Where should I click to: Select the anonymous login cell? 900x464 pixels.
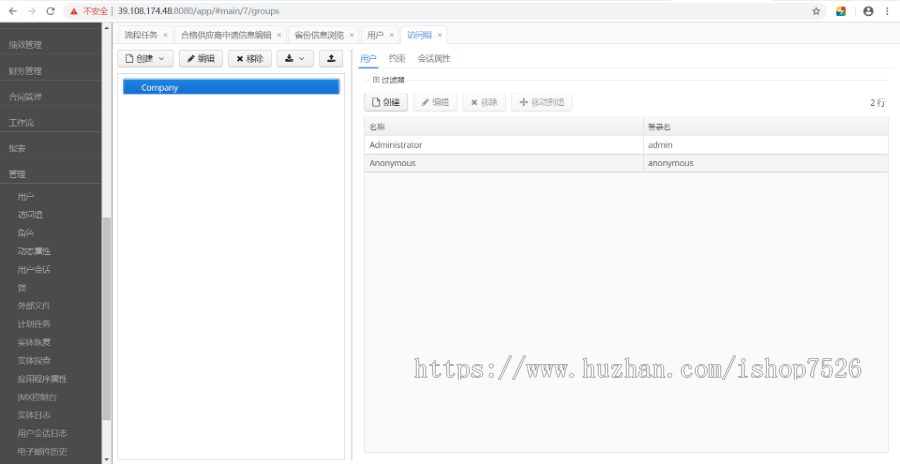pos(766,163)
